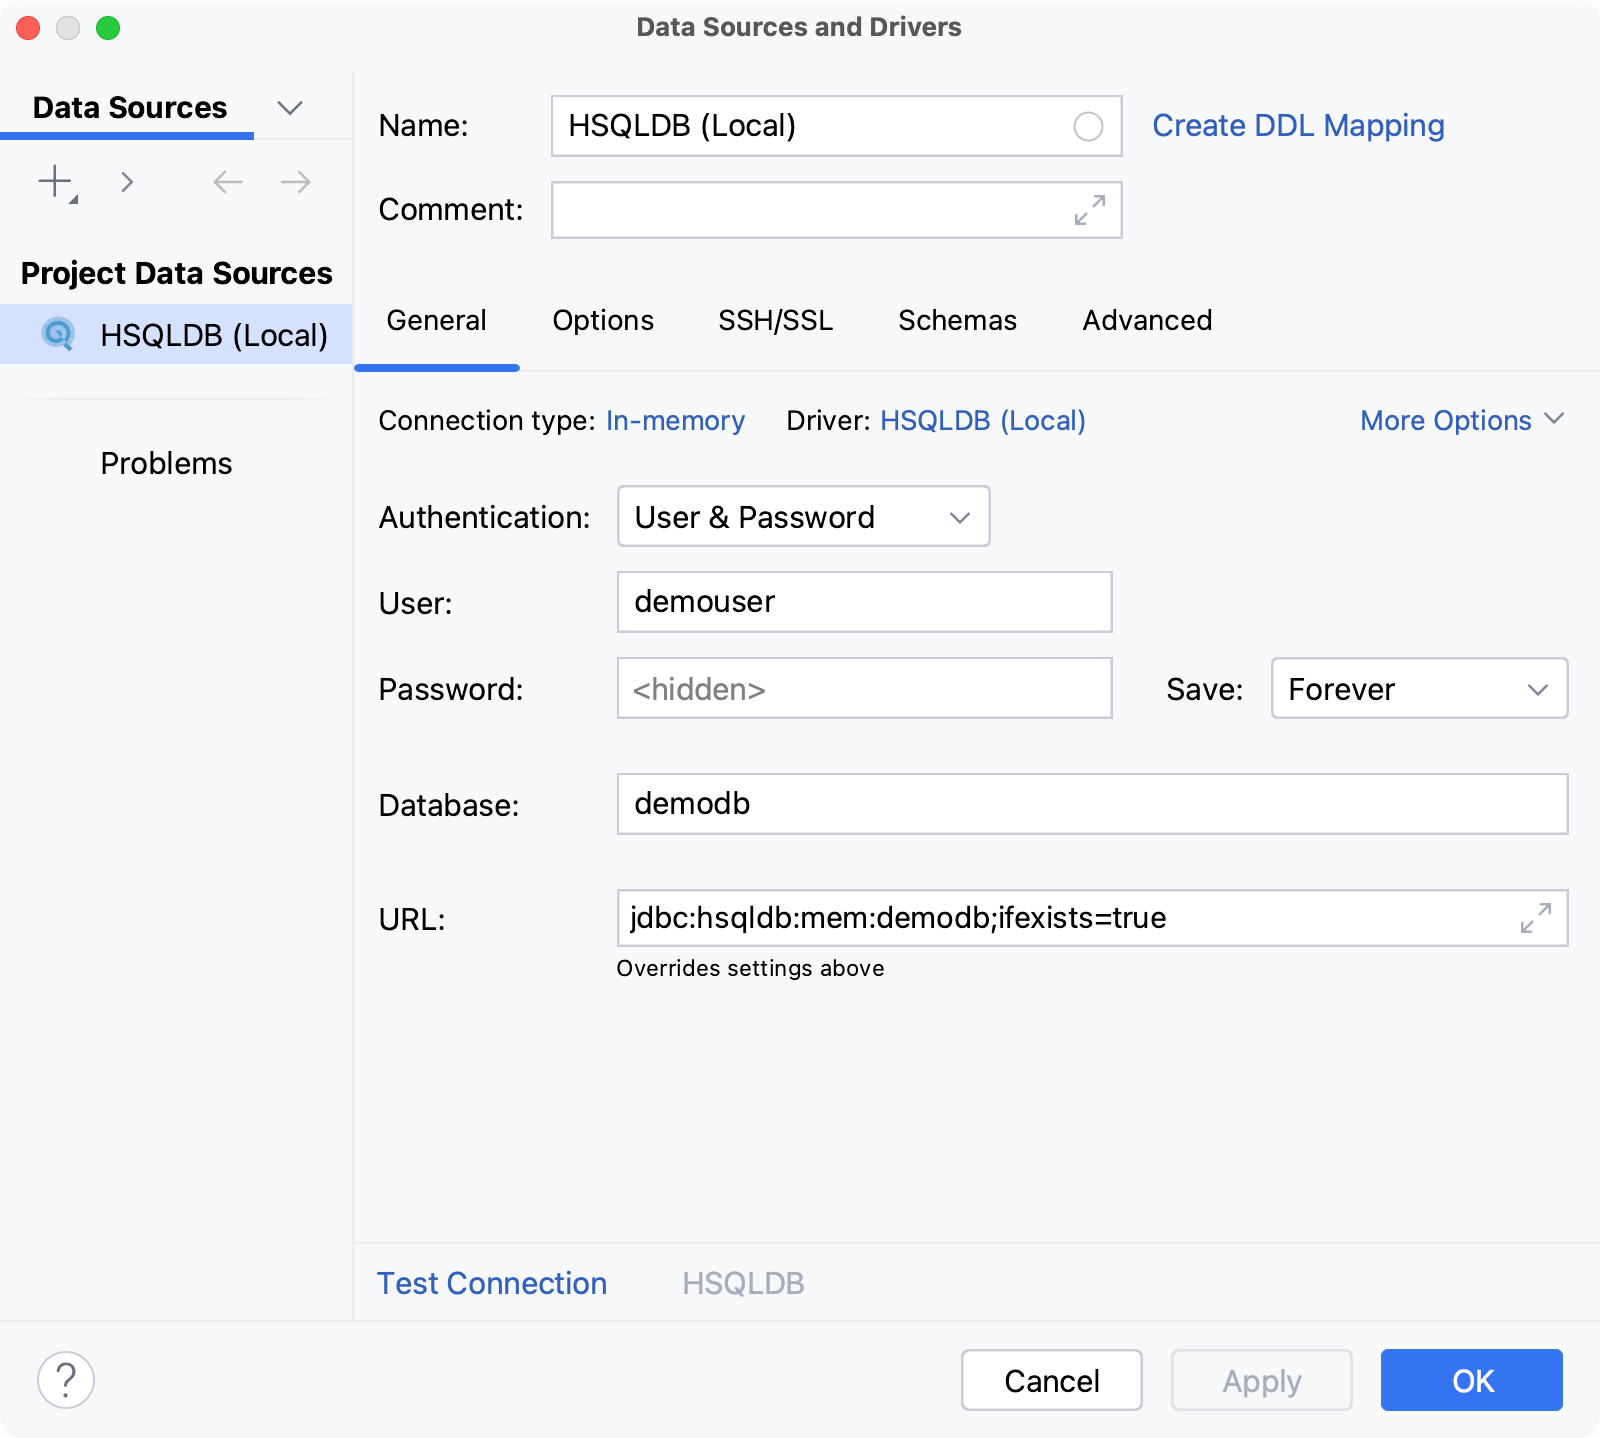The height and width of the screenshot is (1438, 1600).
Task: Open the Data Sources chevron menu
Action: [290, 107]
